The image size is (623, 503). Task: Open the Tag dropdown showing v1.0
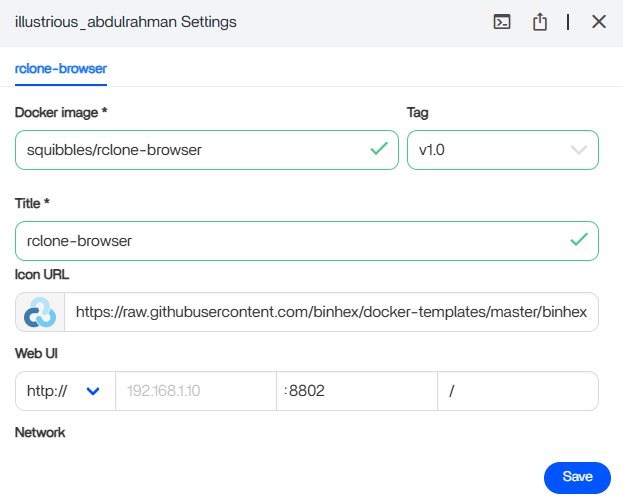pos(503,150)
